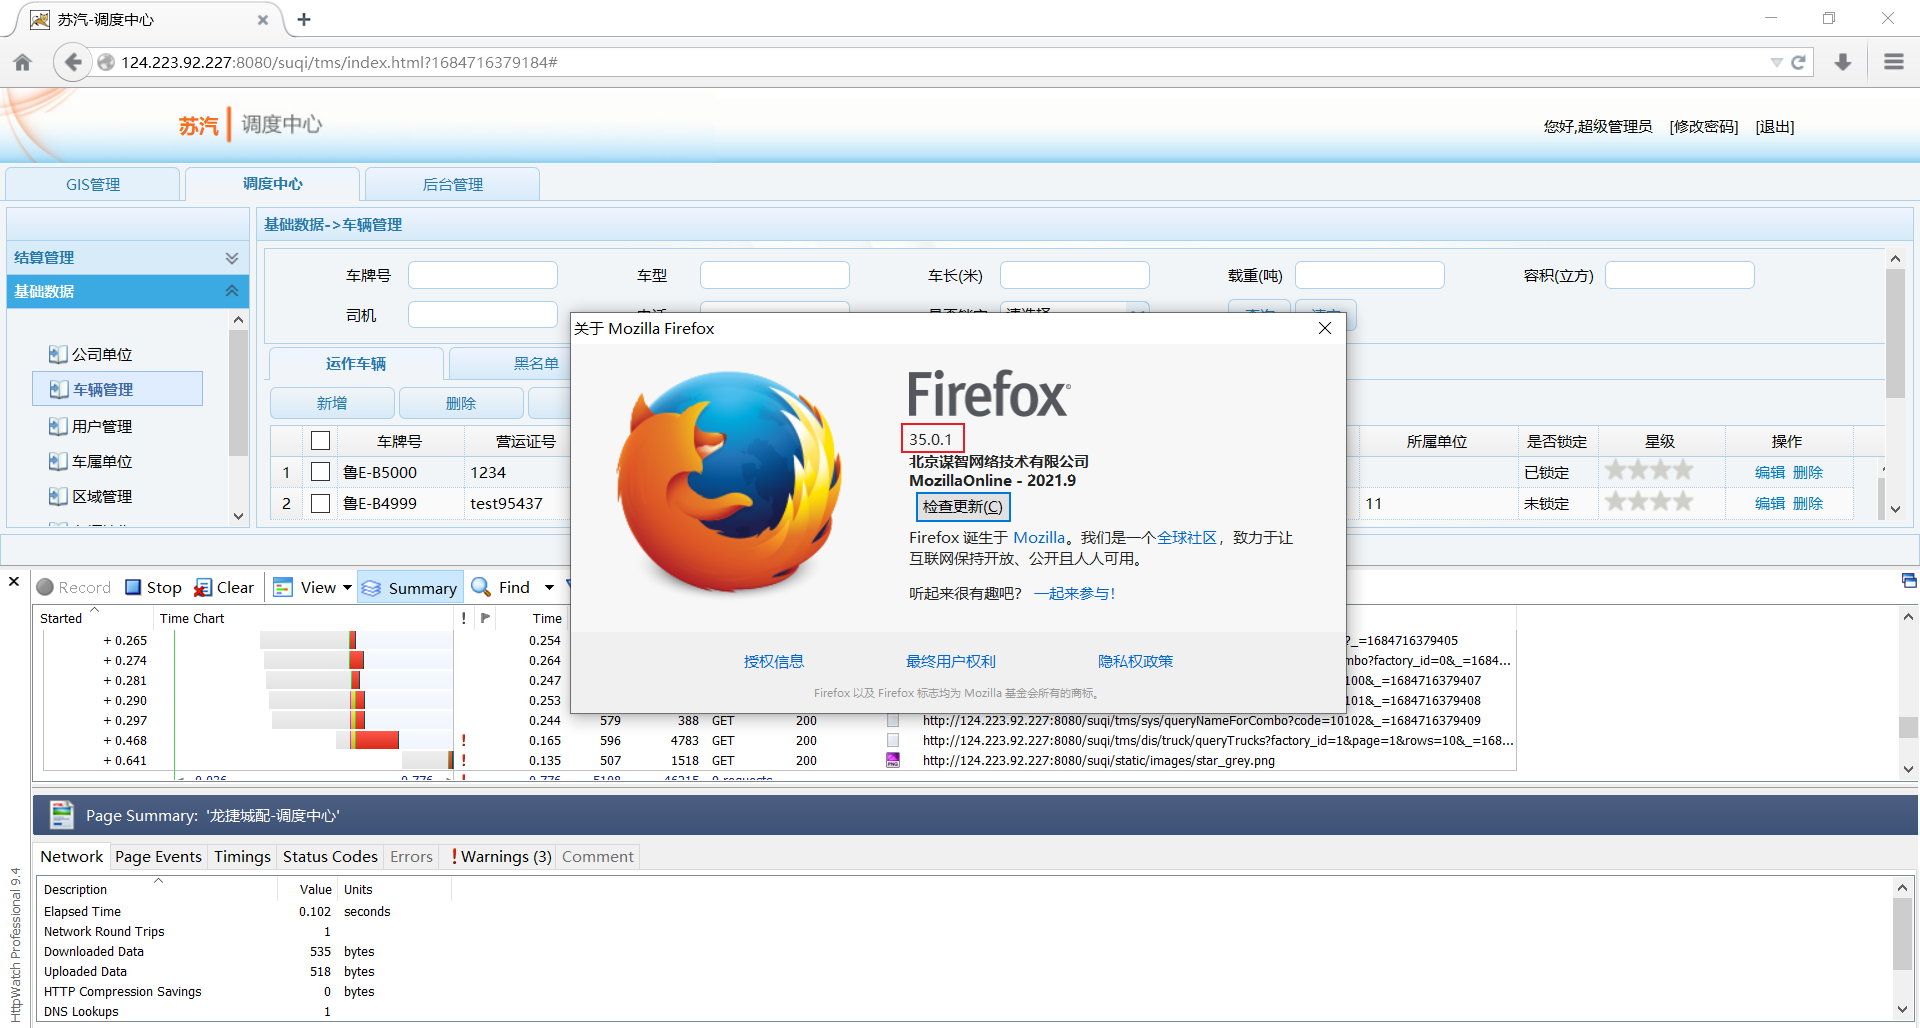Expand the 结算管理 section
This screenshot has height=1028, width=1920.
128,257
